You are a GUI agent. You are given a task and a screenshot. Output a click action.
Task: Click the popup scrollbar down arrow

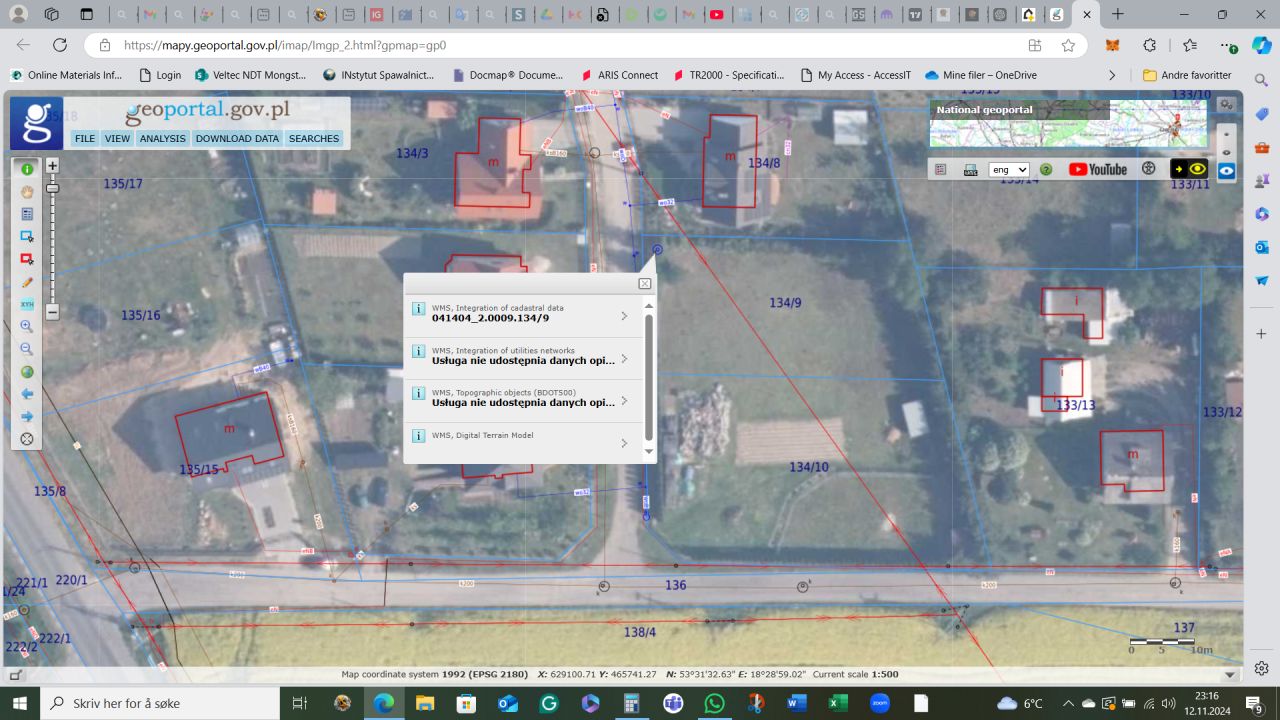(649, 452)
